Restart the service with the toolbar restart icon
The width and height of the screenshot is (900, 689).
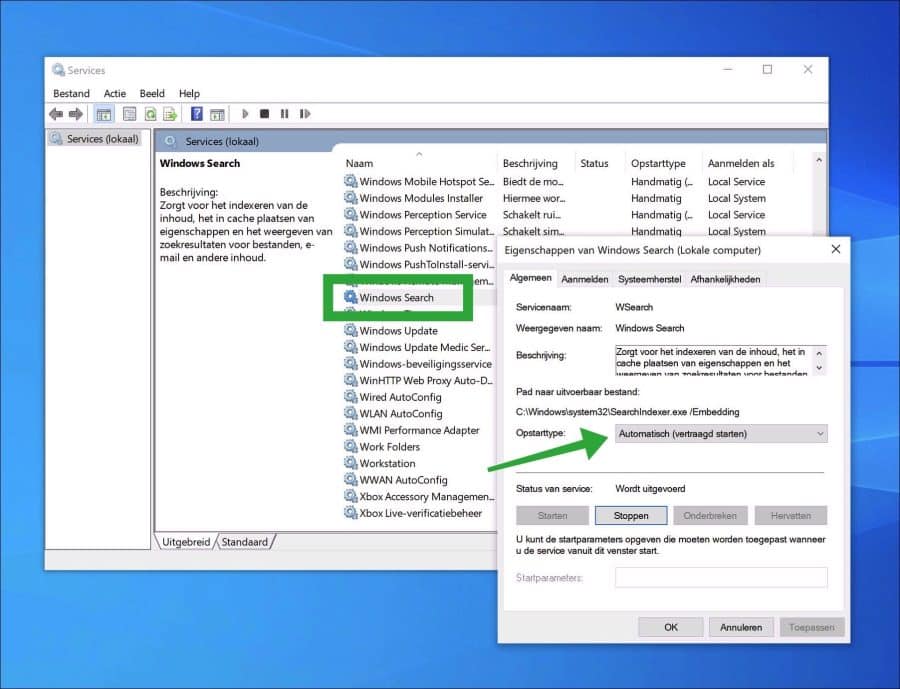pyautogui.click(x=305, y=114)
